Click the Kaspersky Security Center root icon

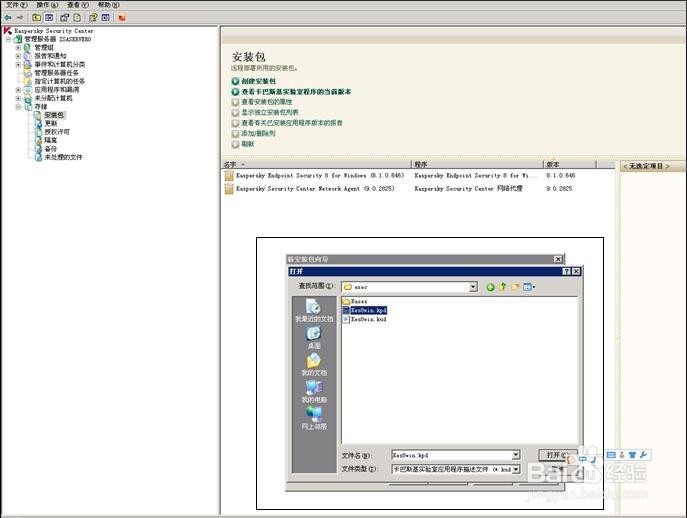[7, 31]
